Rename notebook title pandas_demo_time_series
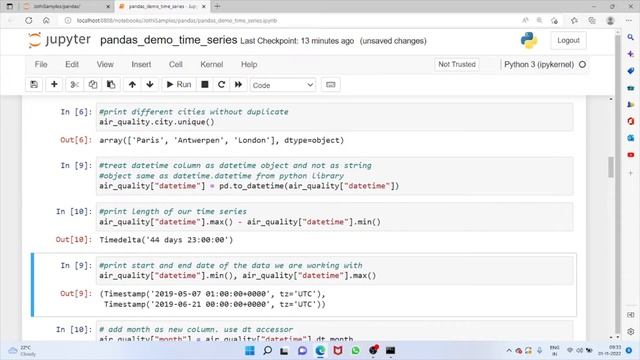This screenshot has width=640, height=360. click(x=169, y=40)
